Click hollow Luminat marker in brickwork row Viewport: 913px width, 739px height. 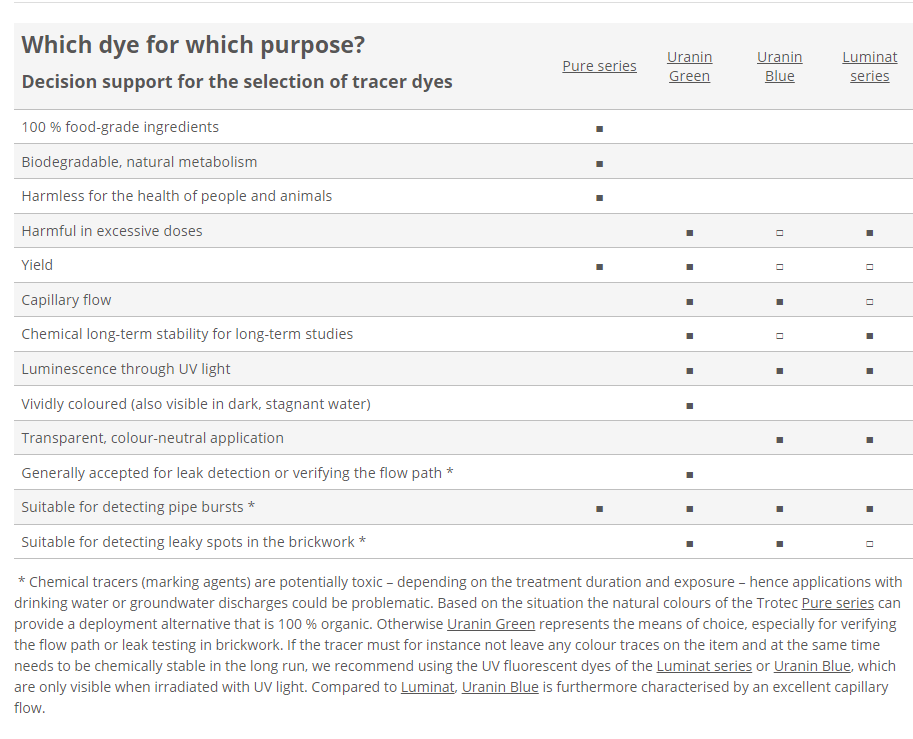coord(869,543)
